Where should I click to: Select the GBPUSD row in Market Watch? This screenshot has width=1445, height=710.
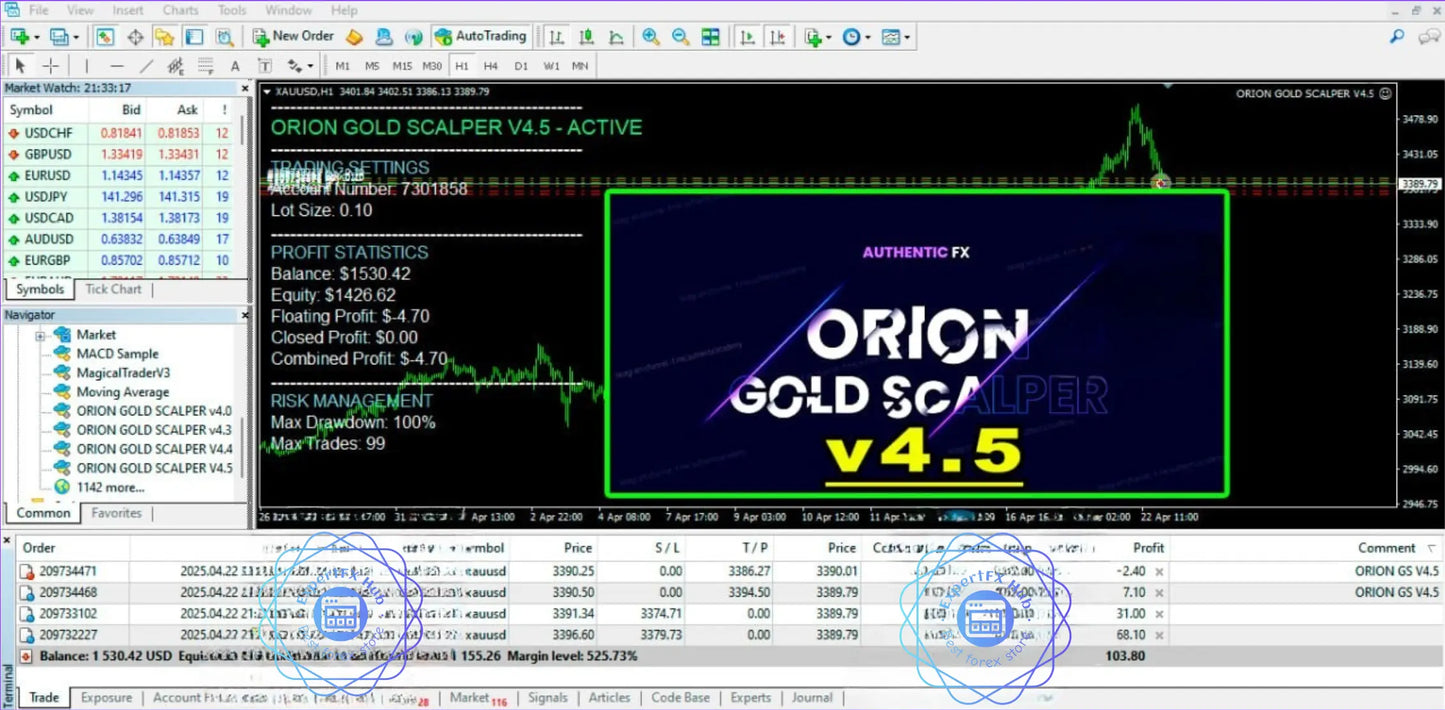[x=120, y=155]
